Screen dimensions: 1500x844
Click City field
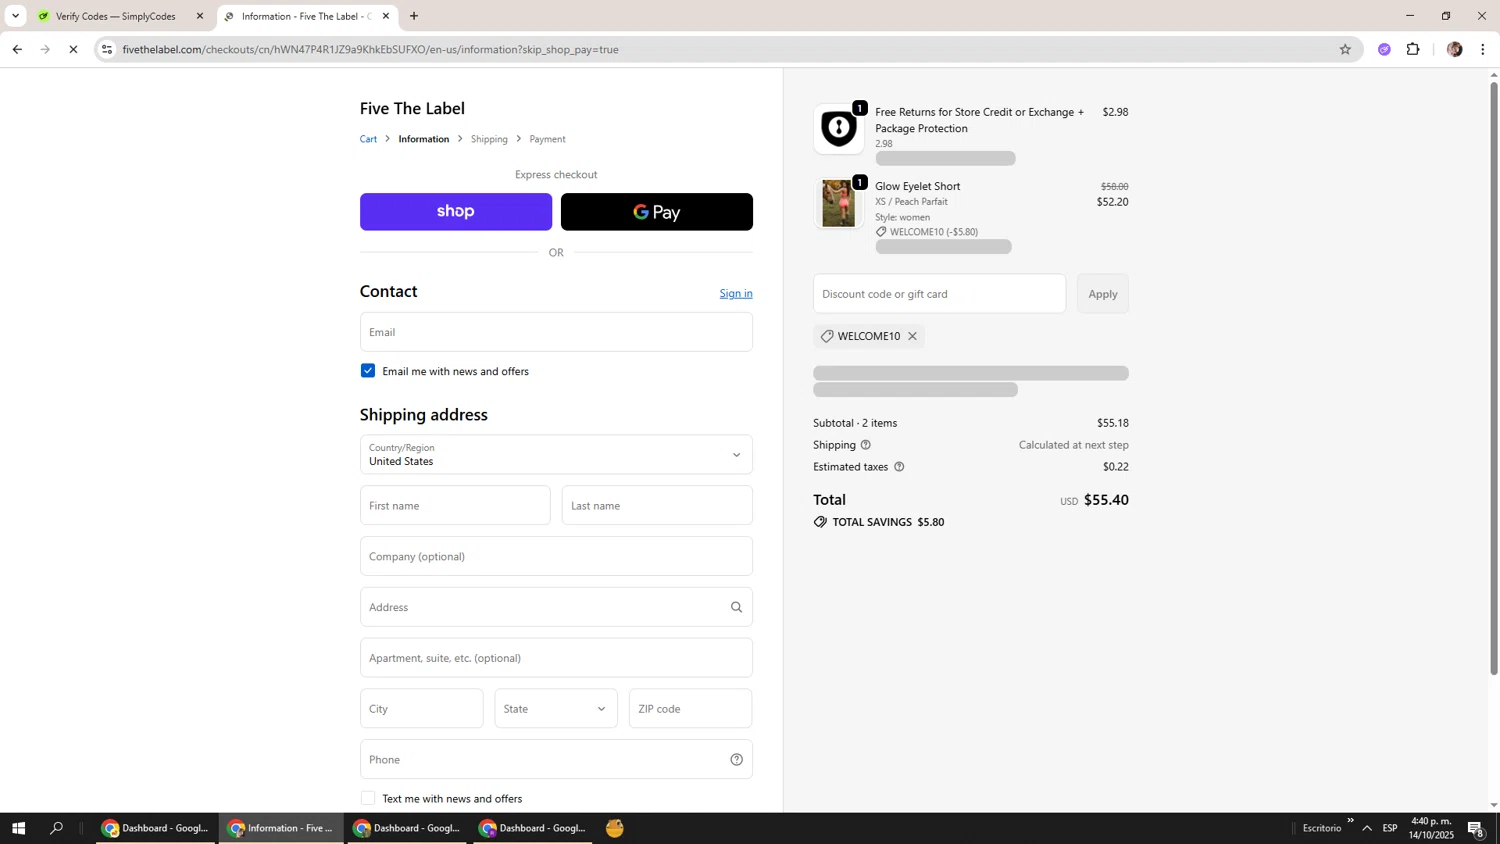click(422, 709)
